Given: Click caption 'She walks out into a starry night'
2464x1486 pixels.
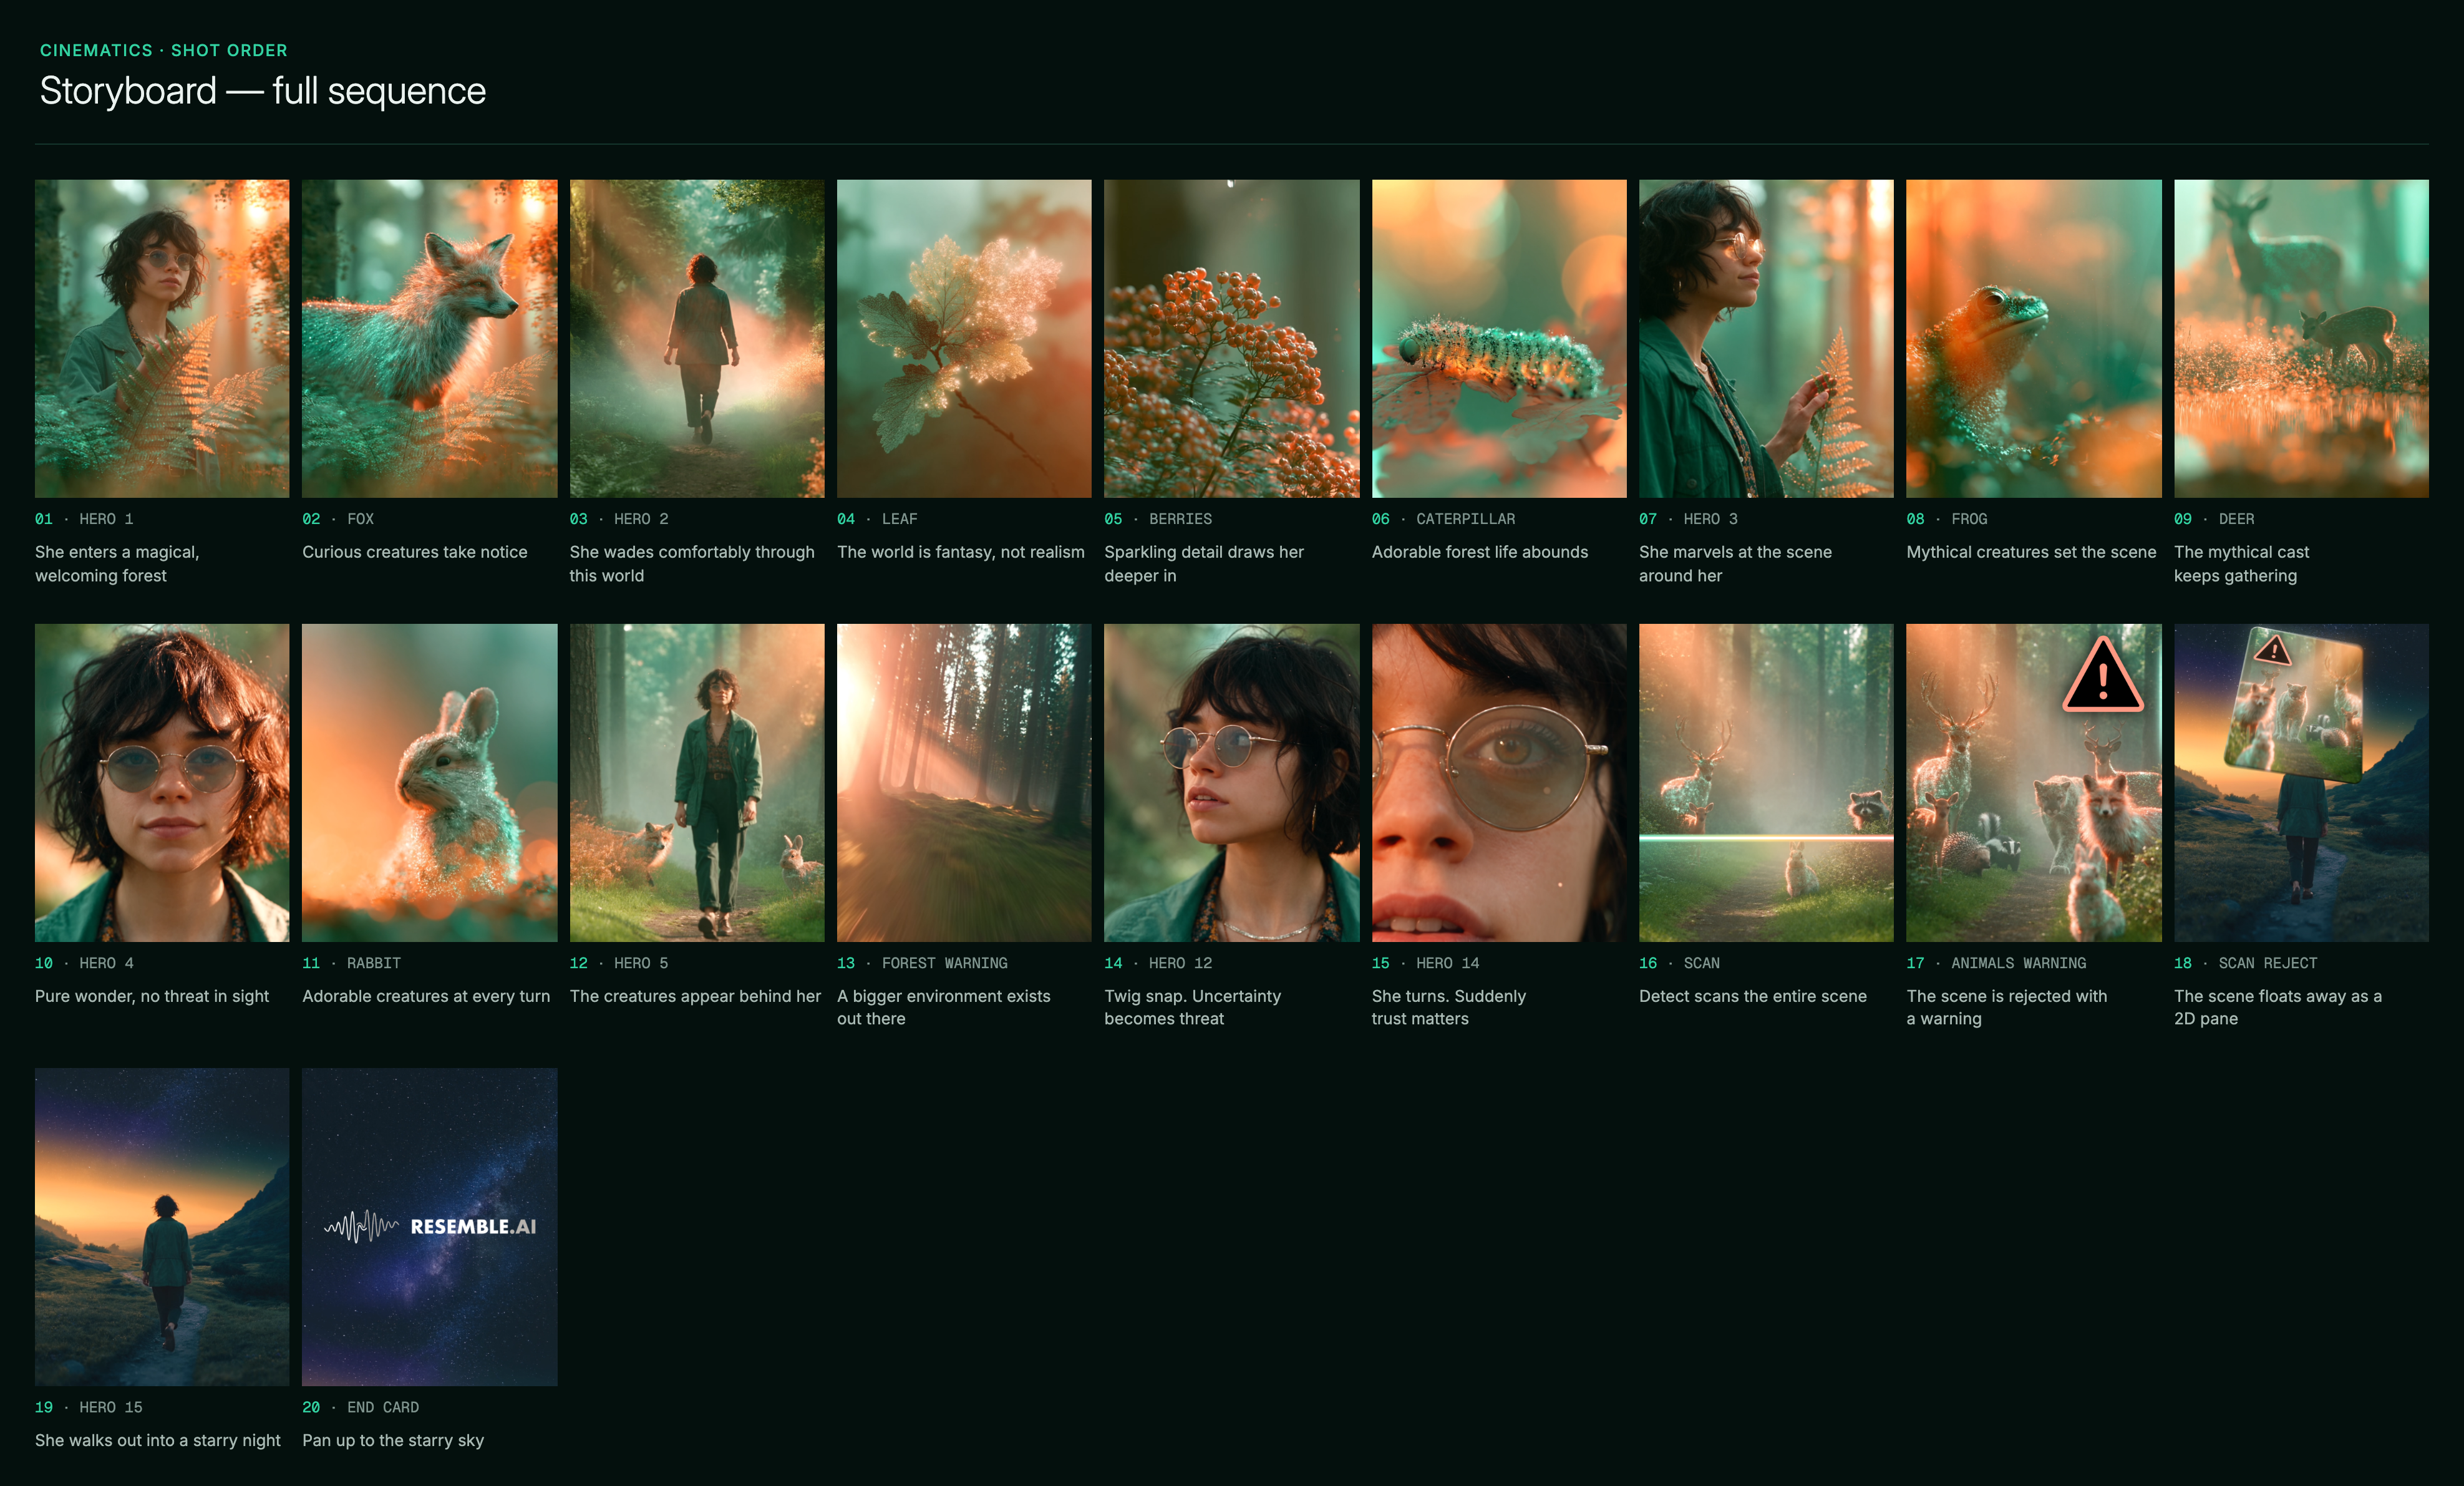Looking at the screenshot, I should point(158,1440).
